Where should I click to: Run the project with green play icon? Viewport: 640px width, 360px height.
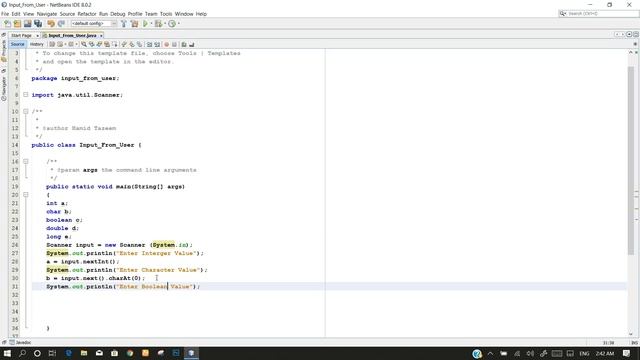click(x=145, y=24)
